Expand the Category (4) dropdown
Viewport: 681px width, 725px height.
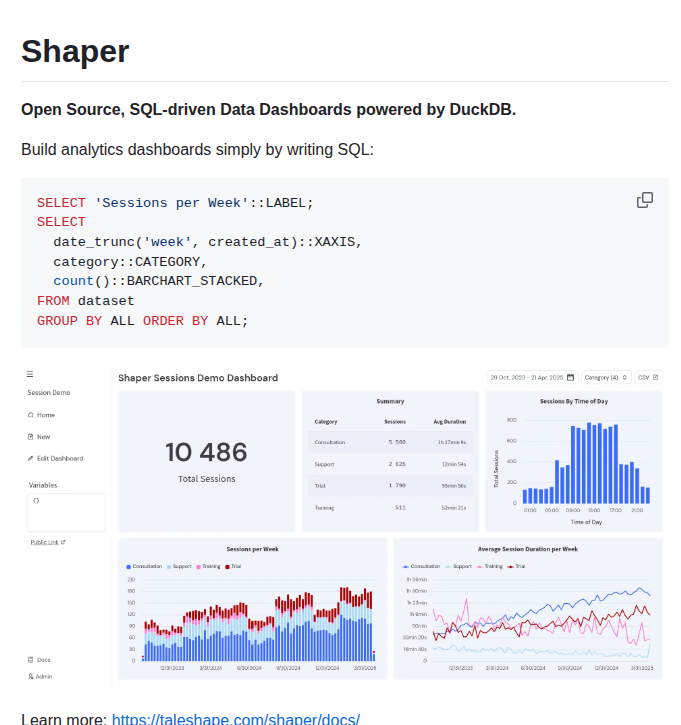click(606, 378)
